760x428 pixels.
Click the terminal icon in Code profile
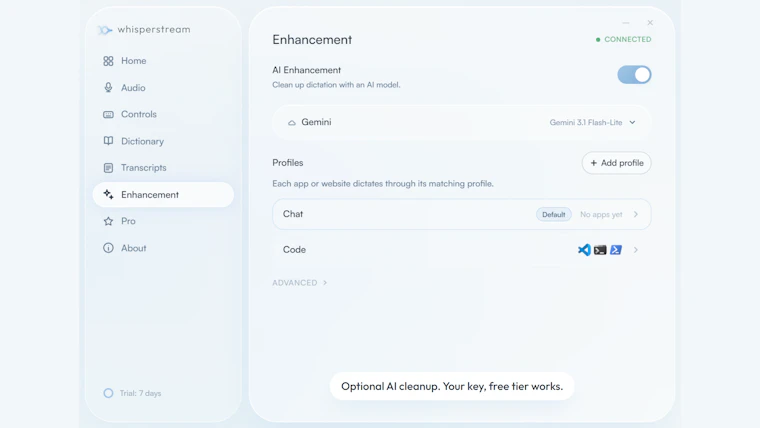coord(600,250)
